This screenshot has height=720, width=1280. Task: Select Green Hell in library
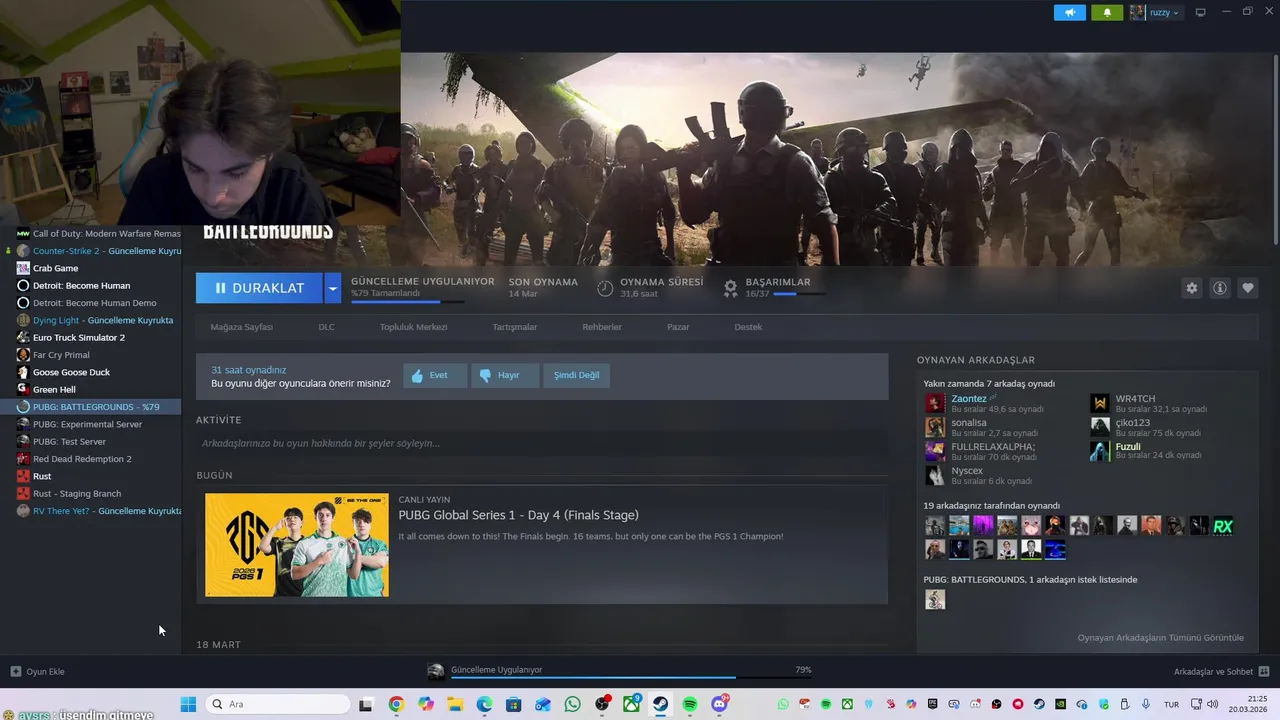click(54, 389)
